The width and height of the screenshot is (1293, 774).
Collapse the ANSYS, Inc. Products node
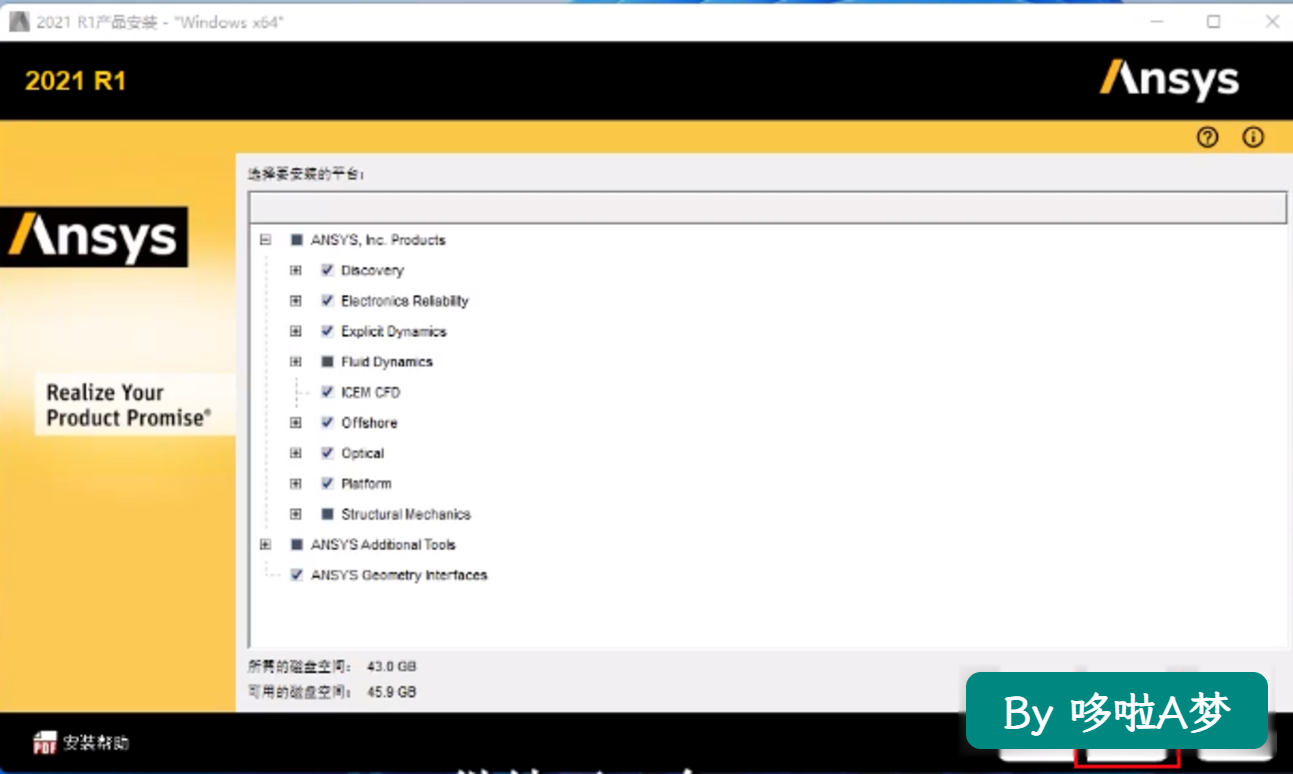tap(265, 240)
